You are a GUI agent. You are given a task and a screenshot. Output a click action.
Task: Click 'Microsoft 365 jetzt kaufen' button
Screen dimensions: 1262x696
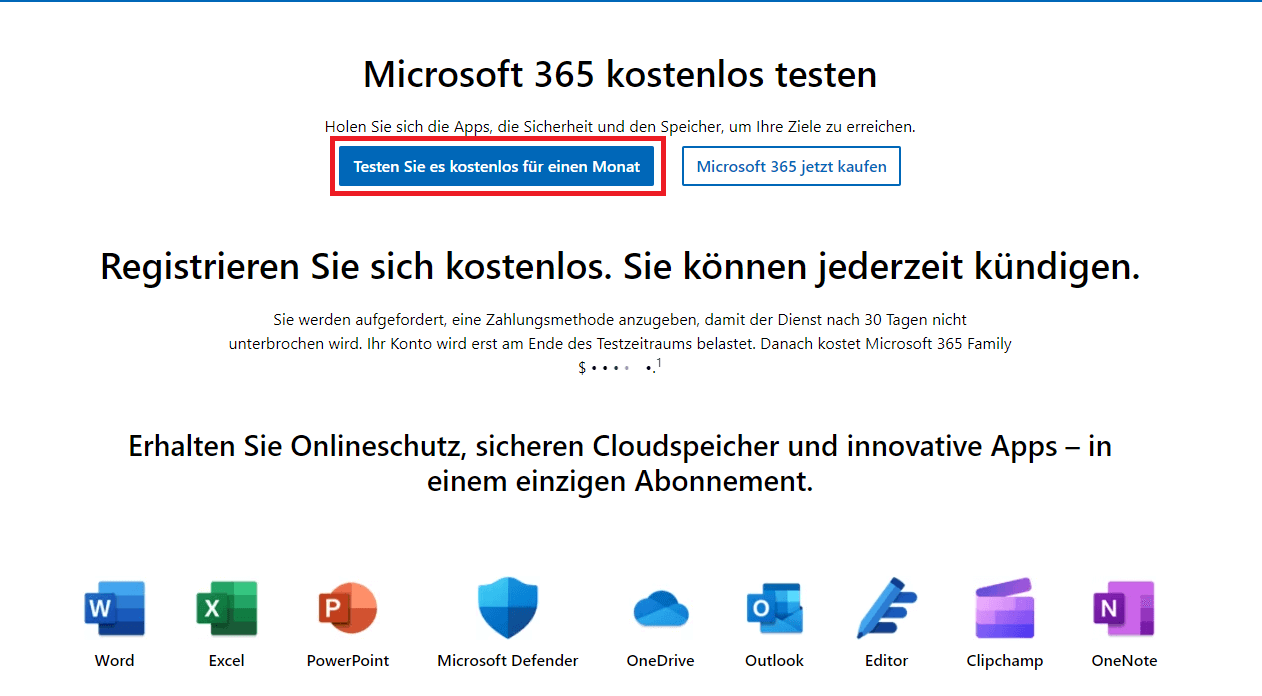(792, 167)
